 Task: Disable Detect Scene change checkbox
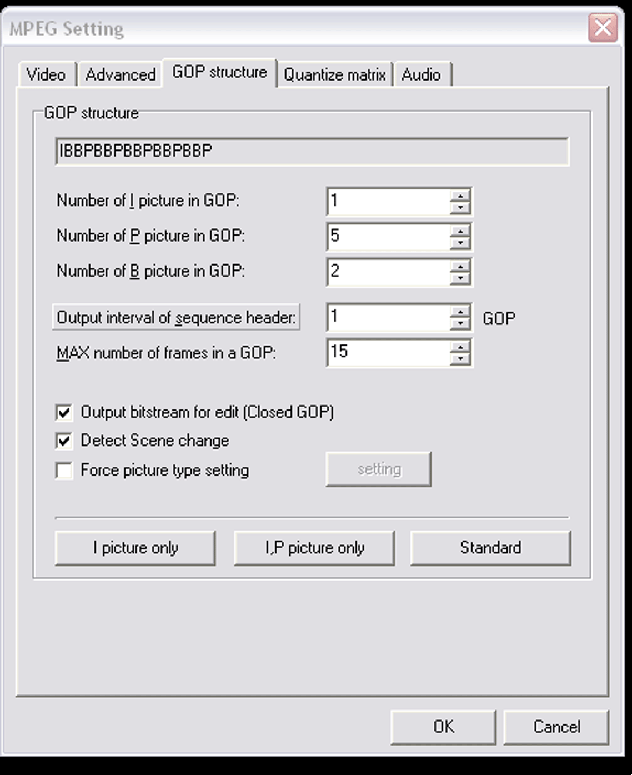(x=64, y=441)
